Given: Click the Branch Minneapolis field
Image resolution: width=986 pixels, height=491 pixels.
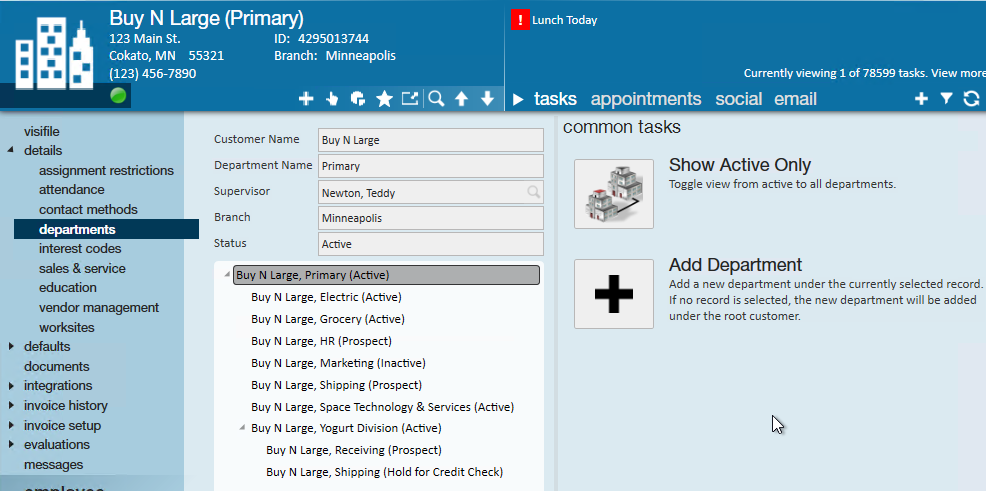Looking at the screenshot, I should coord(431,218).
